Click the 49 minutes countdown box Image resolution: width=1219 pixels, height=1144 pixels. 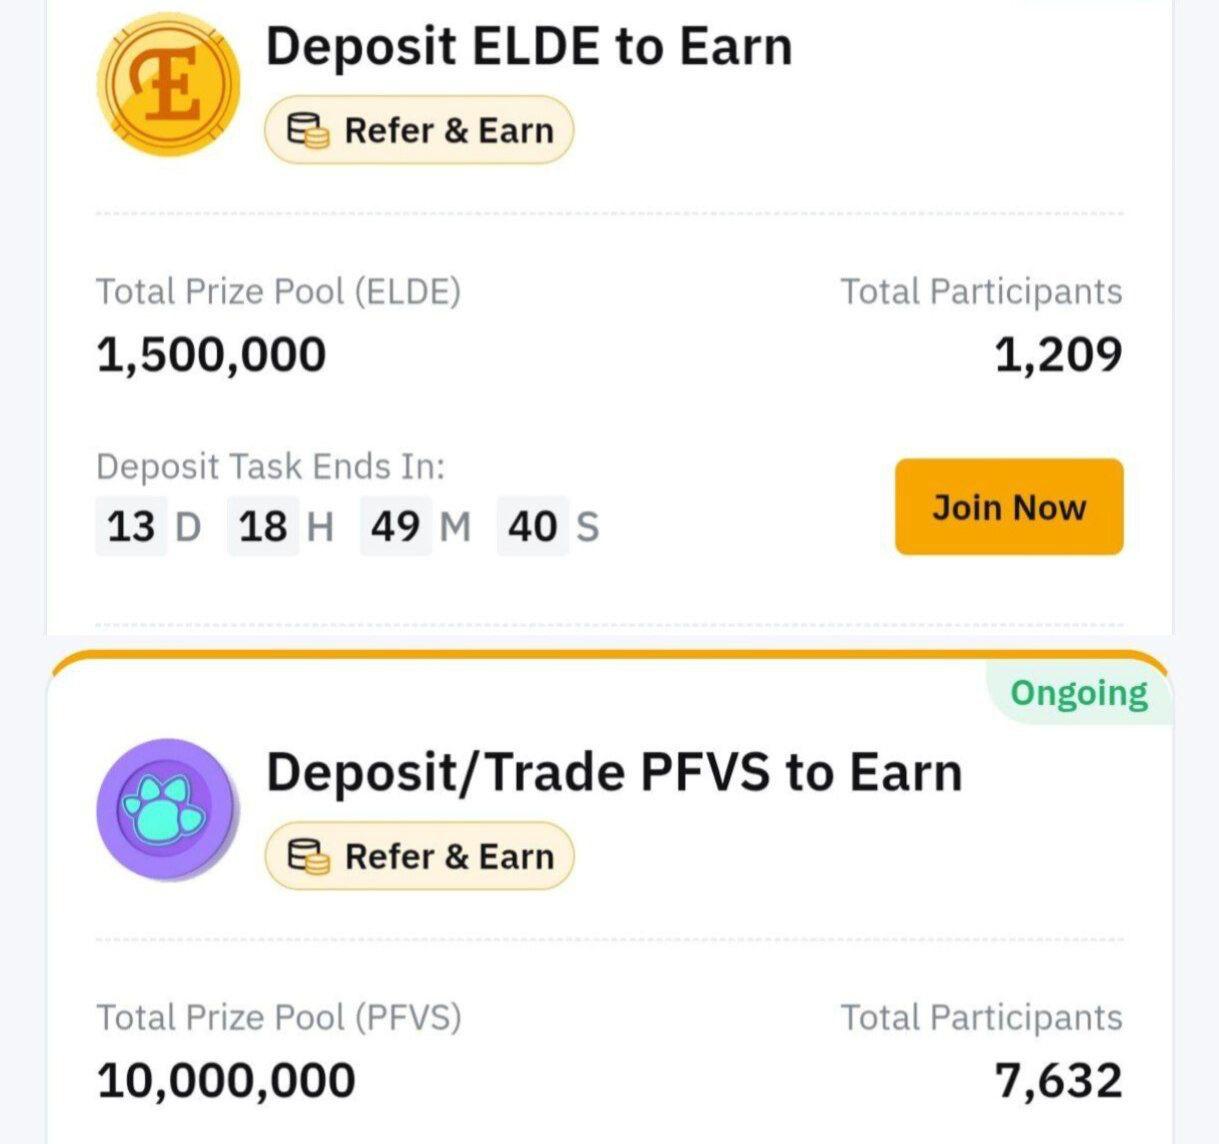pyautogui.click(x=396, y=526)
